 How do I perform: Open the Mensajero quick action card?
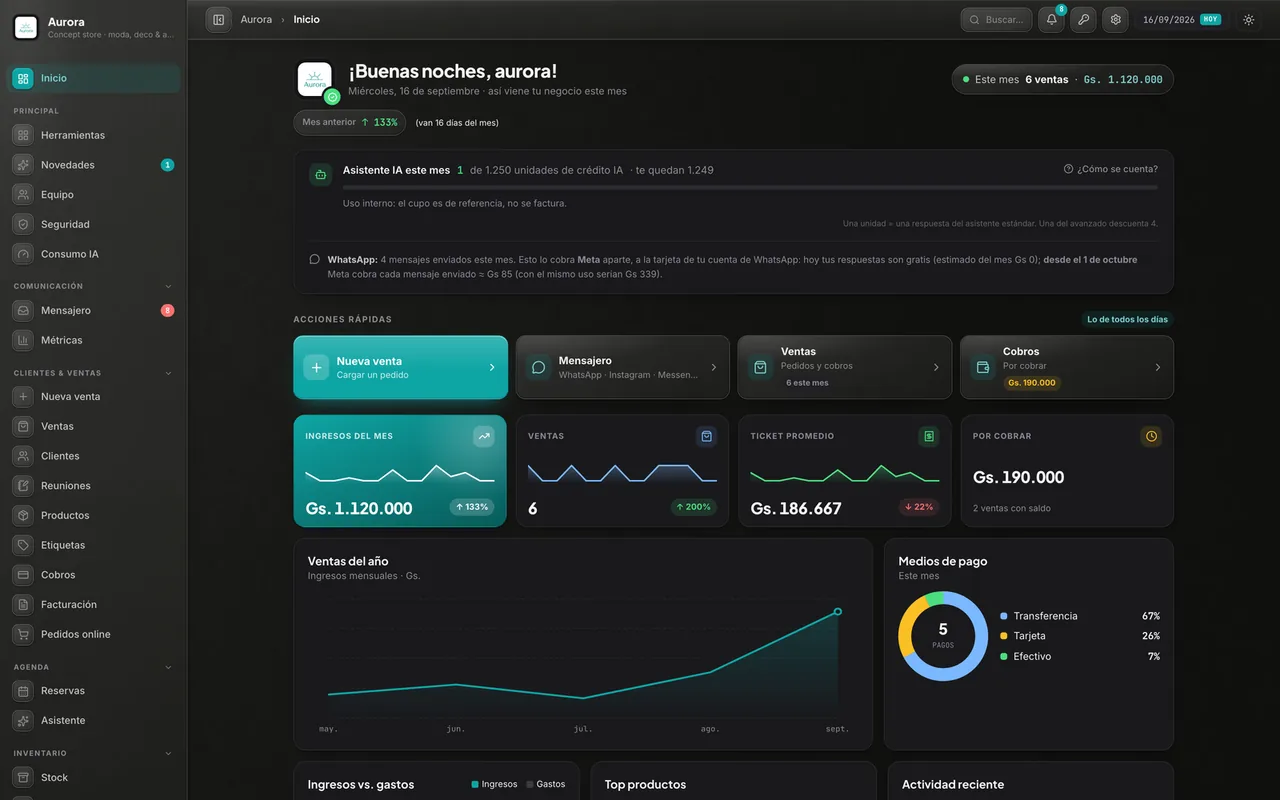tap(622, 367)
